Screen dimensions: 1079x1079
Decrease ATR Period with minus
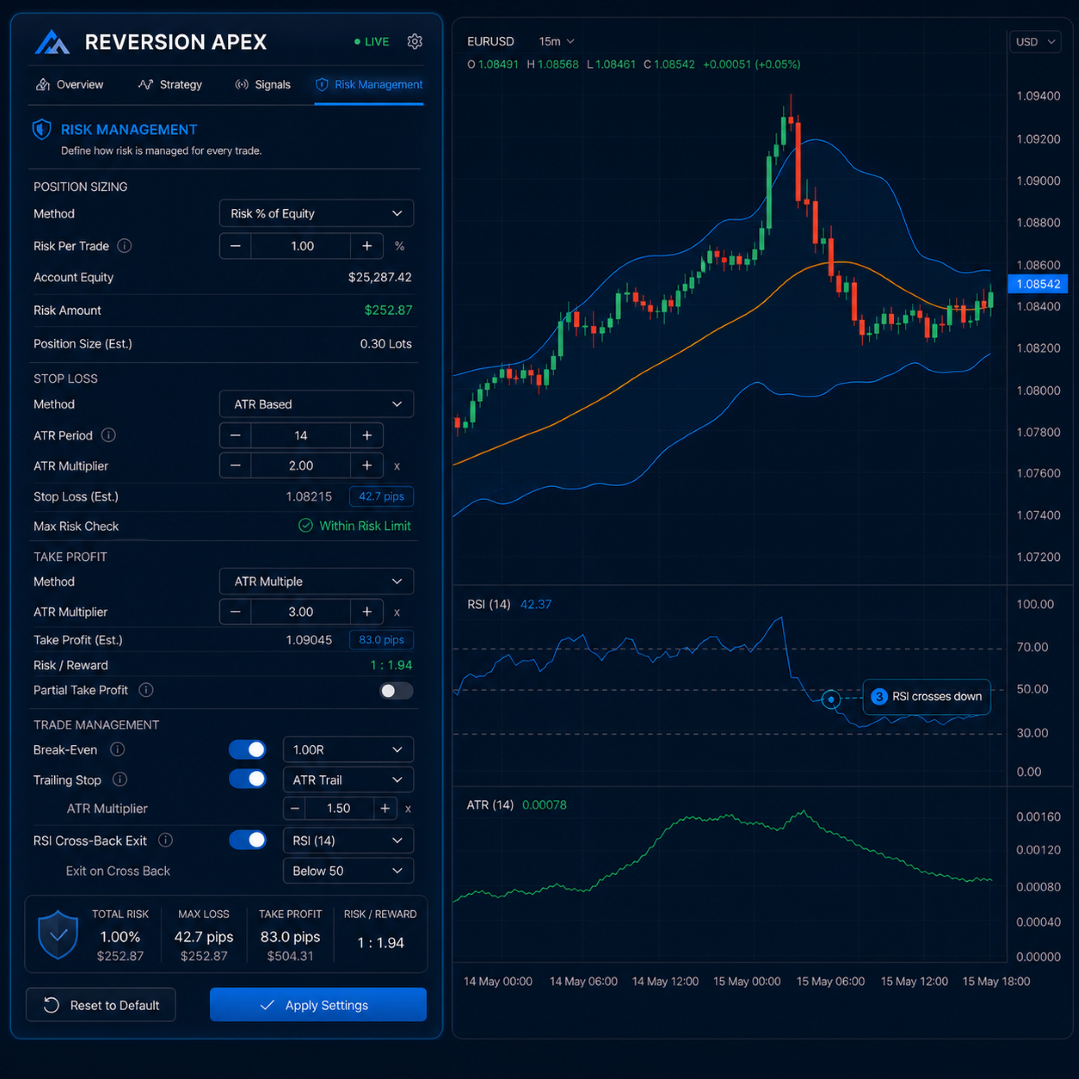tap(235, 436)
